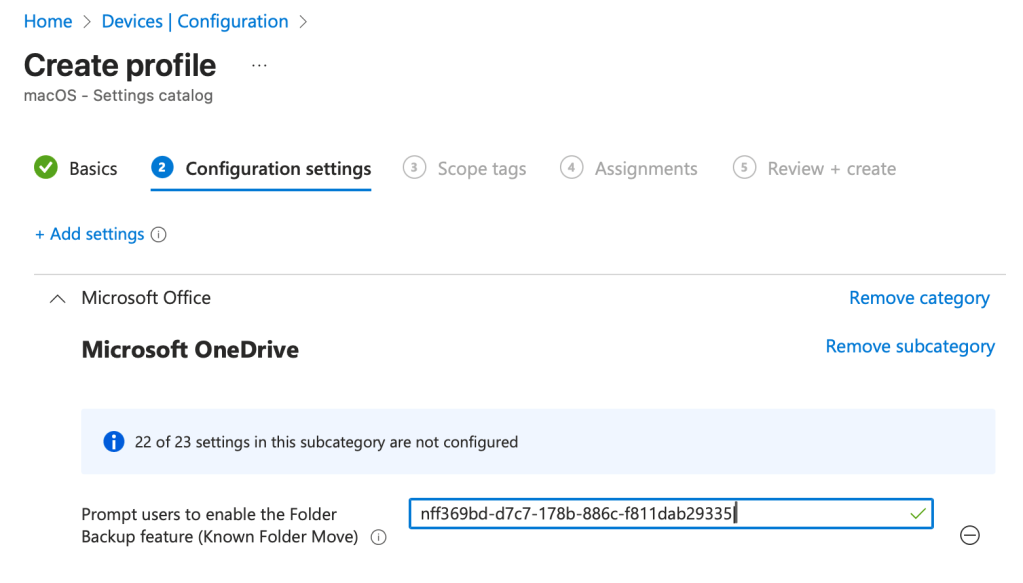Click the + Add settings link

click(x=90, y=234)
